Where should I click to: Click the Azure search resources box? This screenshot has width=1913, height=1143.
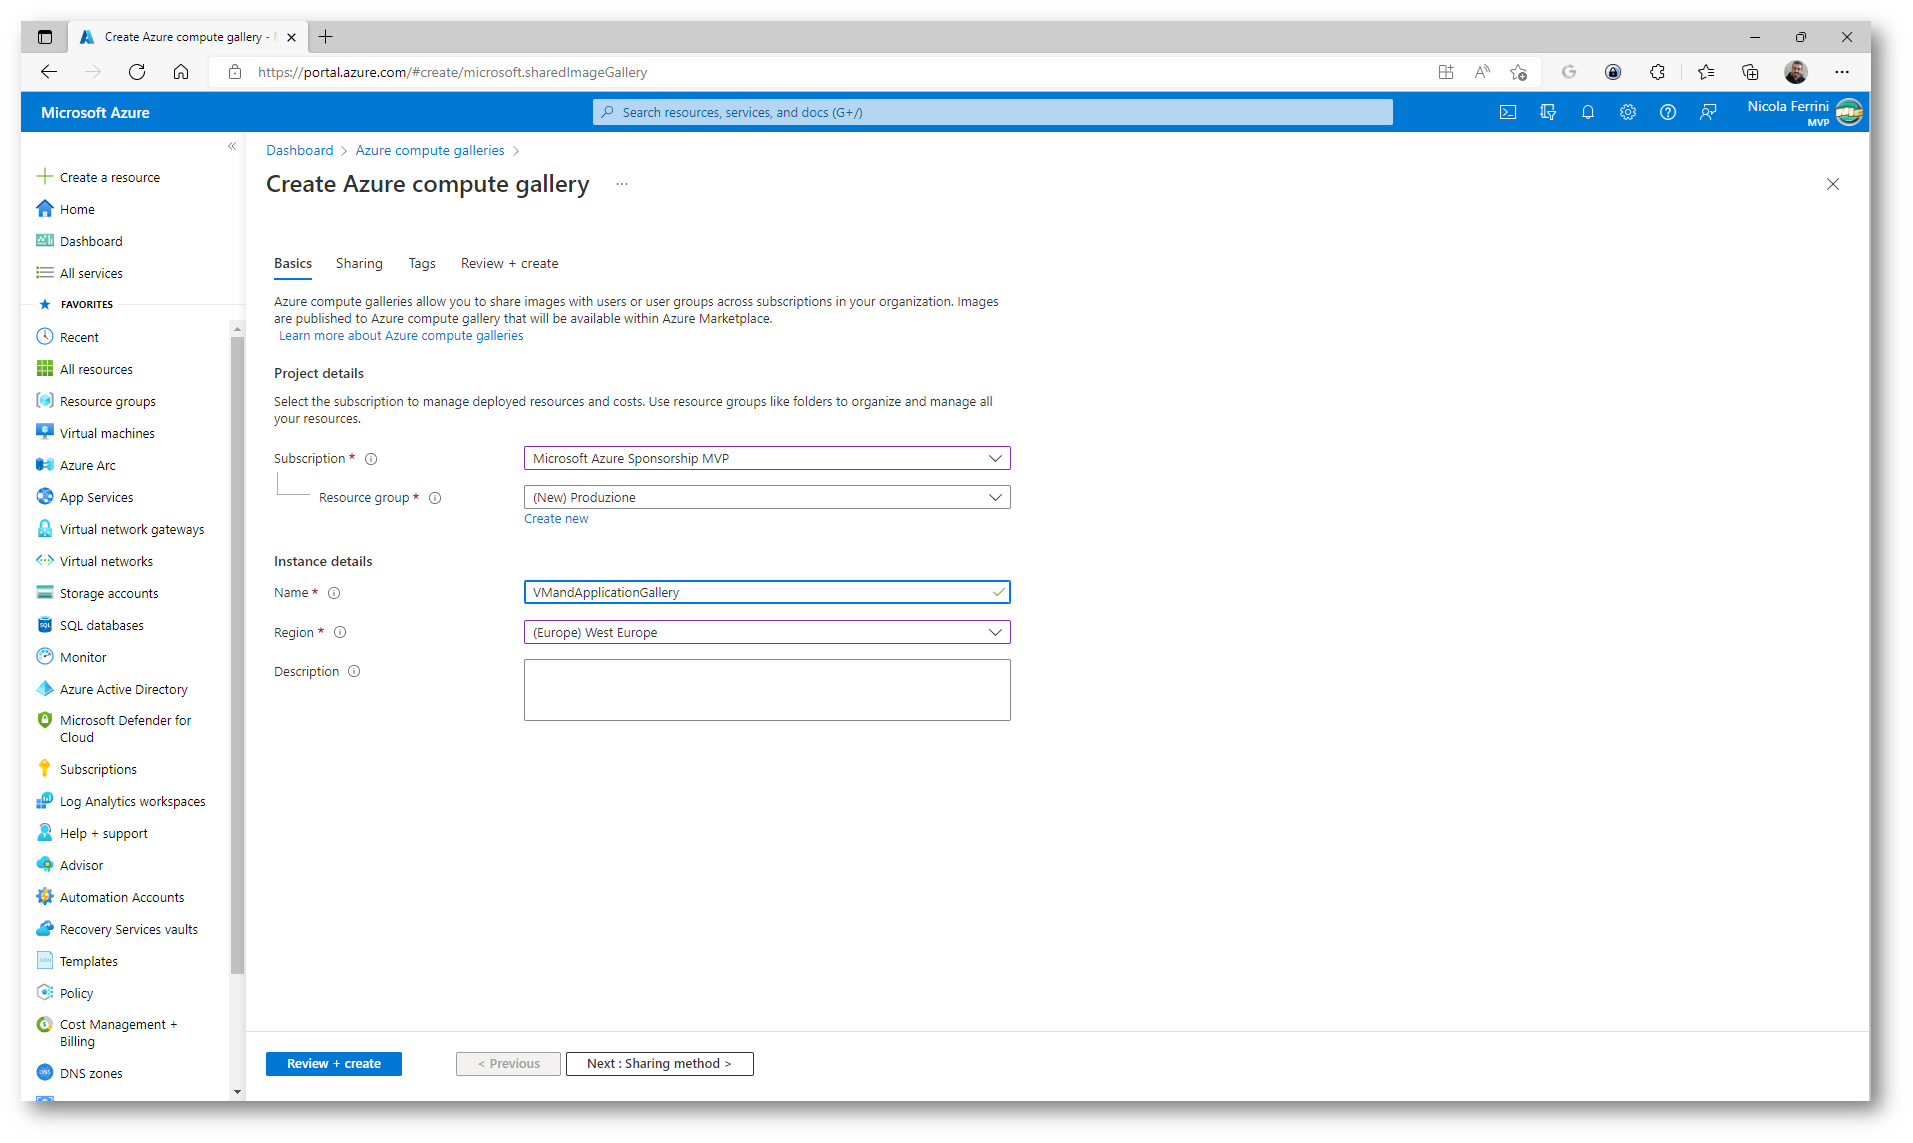pyautogui.click(x=992, y=112)
